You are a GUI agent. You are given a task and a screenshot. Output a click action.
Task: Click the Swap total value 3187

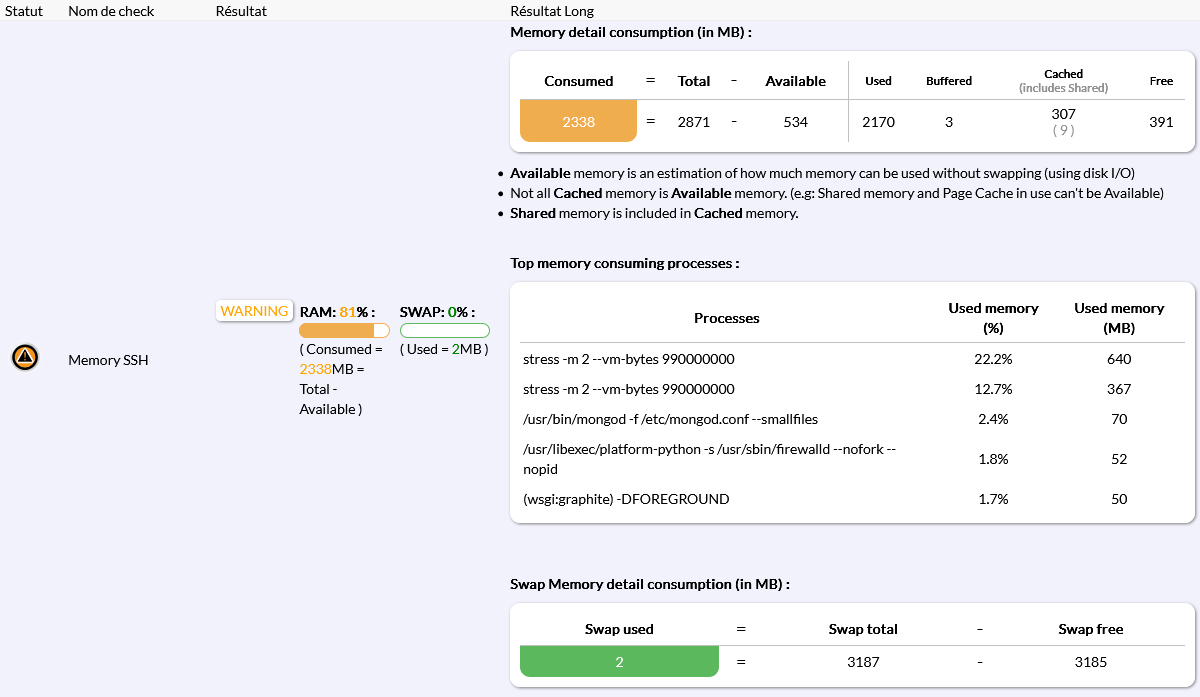(x=863, y=662)
